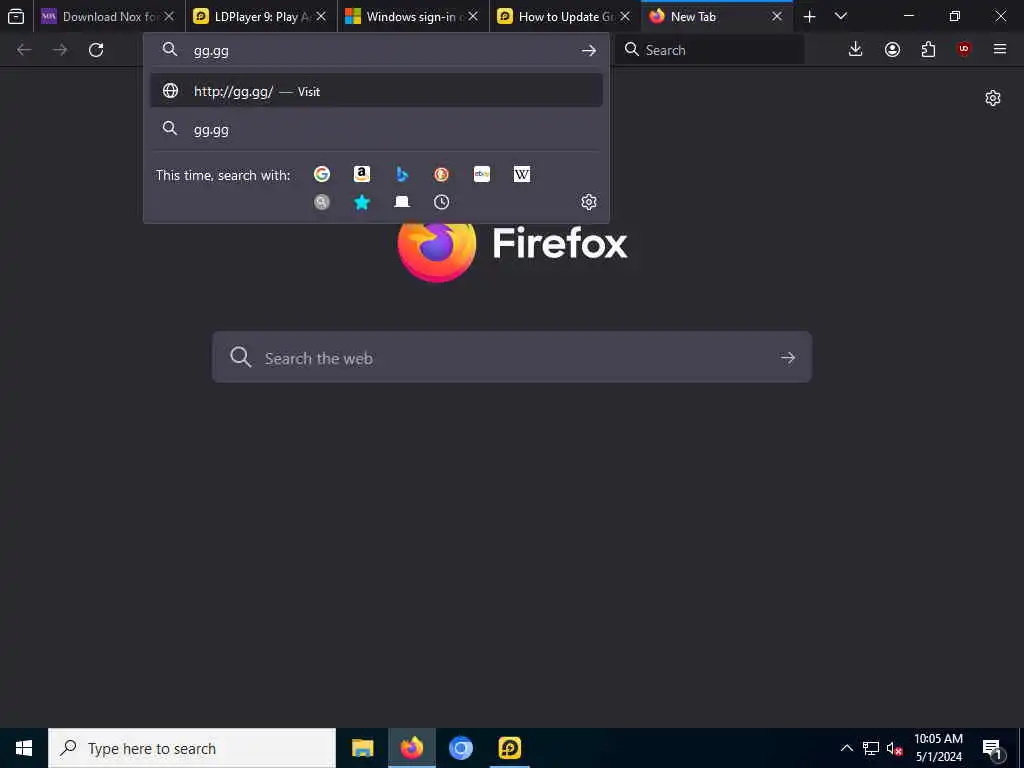Image resolution: width=1024 pixels, height=768 pixels.
Task: Close the Windows sign-in tab
Action: pyautogui.click(x=473, y=17)
